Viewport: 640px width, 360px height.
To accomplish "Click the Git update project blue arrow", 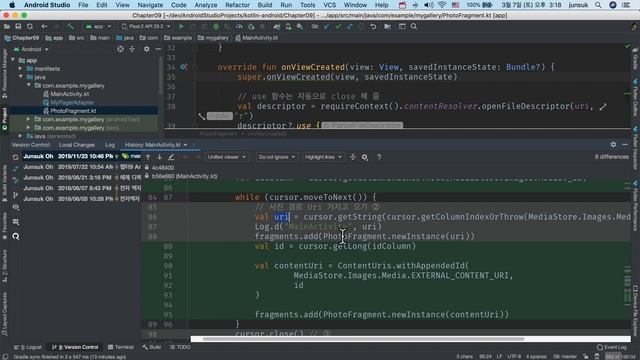I will click(327, 27).
